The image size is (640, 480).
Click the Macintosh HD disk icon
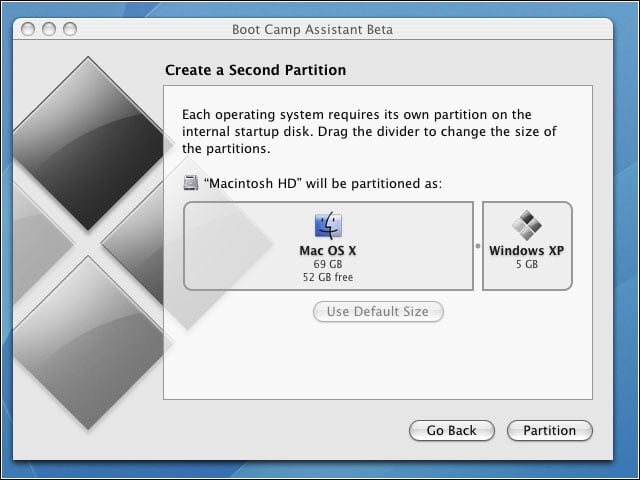point(191,183)
